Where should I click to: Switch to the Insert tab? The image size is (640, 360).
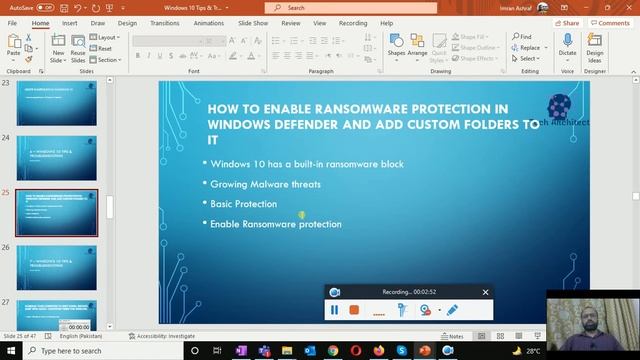click(x=69, y=23)
